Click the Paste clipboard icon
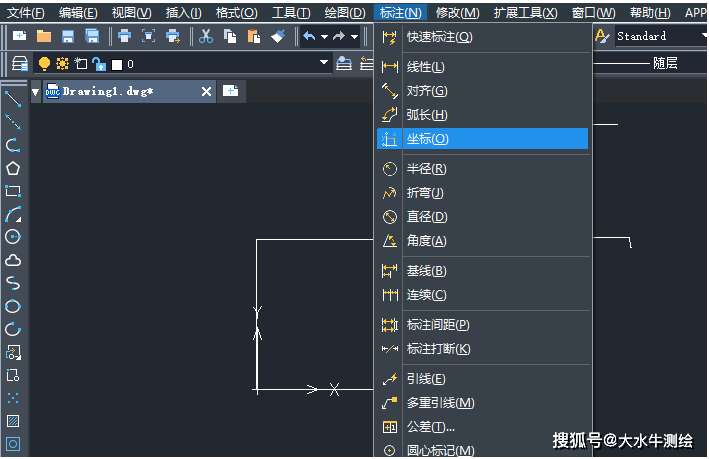Screen dimensions: 709x459 (254, 36)
